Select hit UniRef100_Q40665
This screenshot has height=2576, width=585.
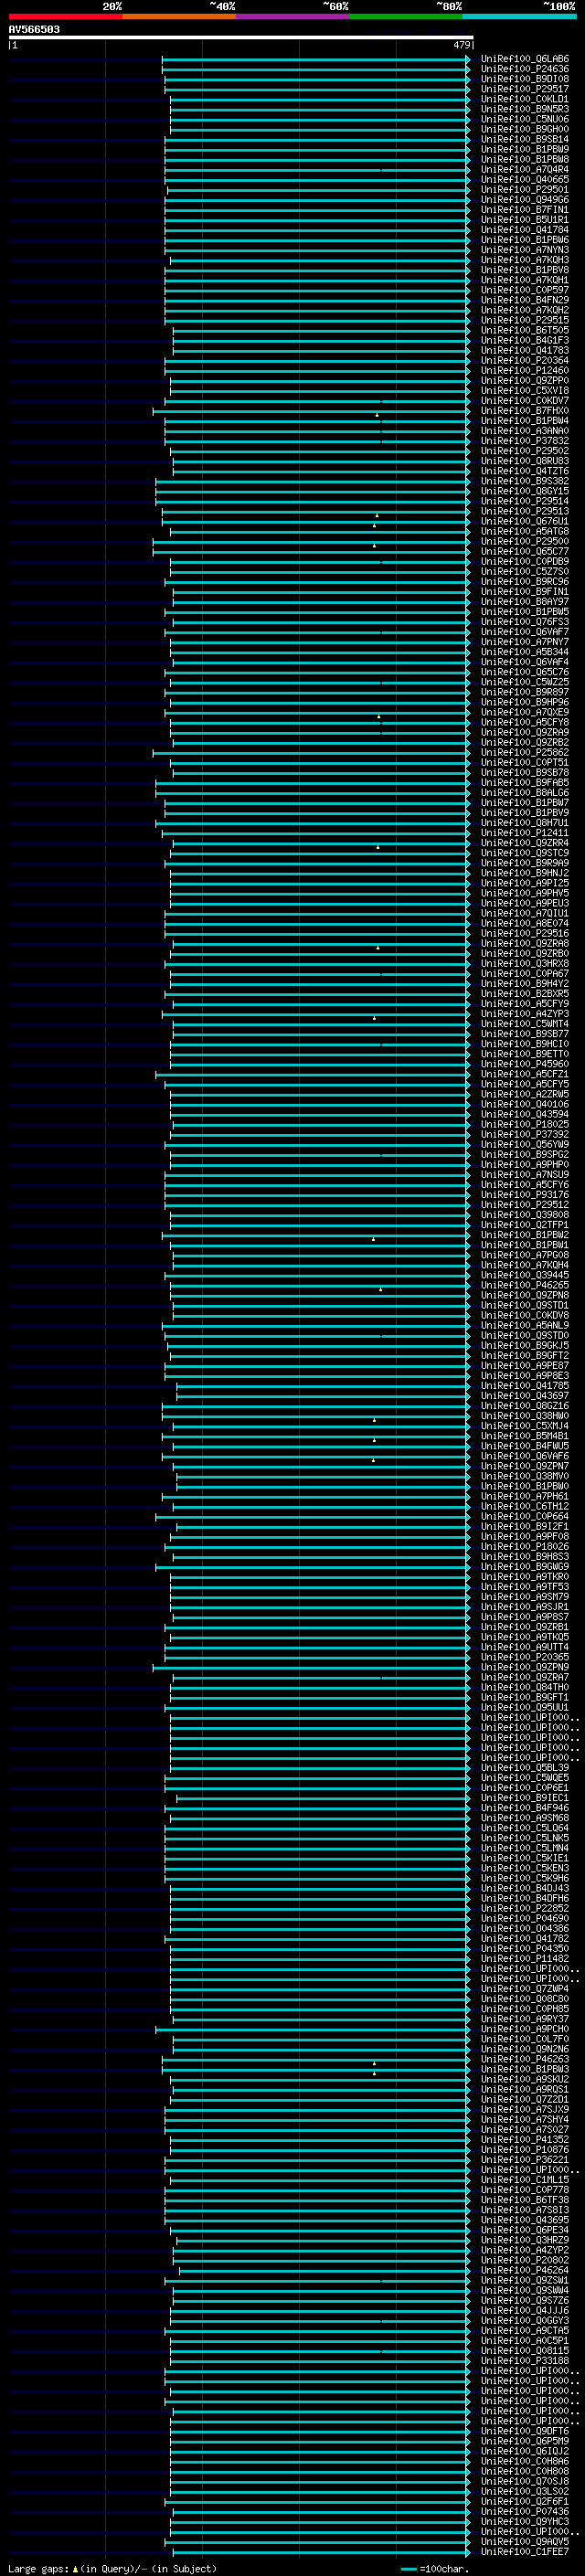[525, 180]
